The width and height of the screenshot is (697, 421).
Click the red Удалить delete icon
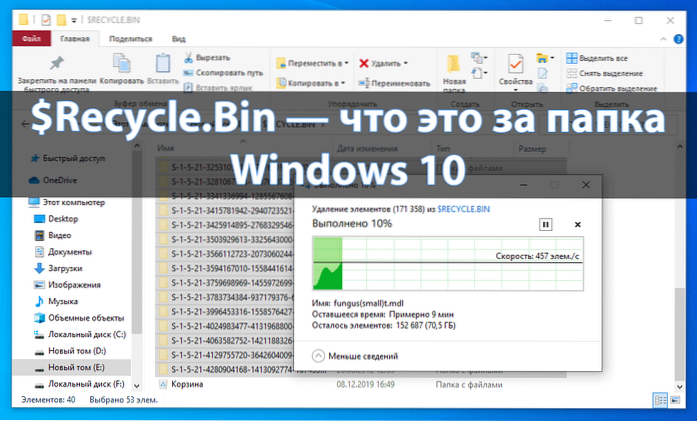point(364,63)
